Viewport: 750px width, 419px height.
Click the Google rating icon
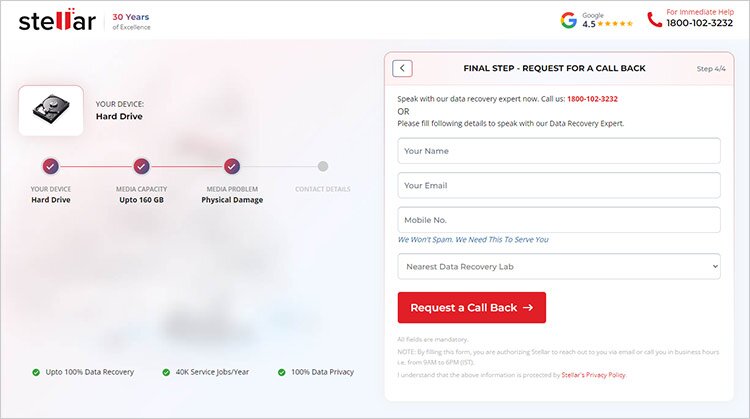569,20
